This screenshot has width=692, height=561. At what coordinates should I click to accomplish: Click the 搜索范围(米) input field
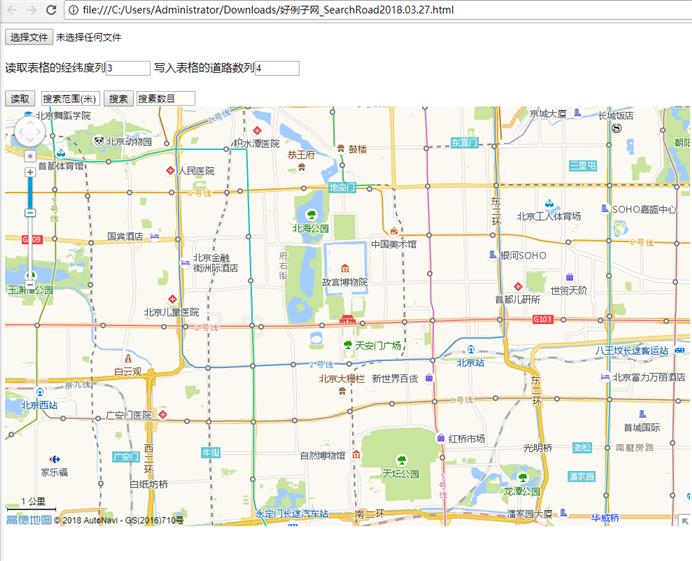pyautogui.click(x=70, y=98)
